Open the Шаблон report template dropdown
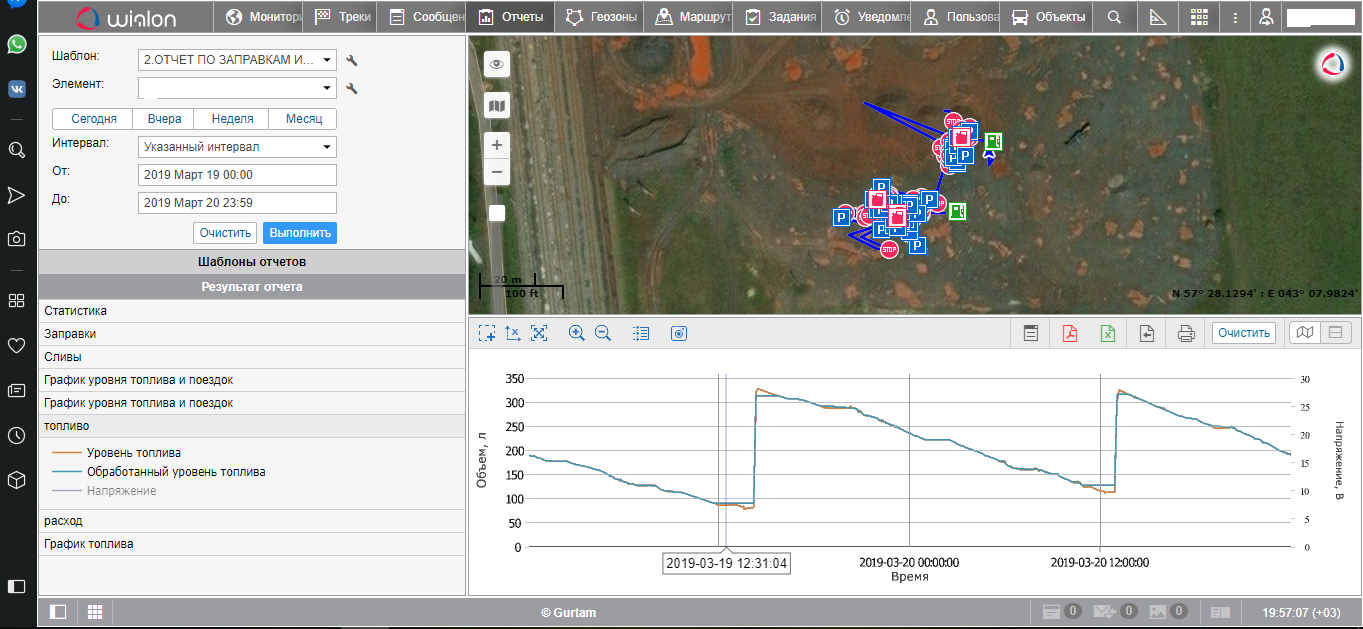This screenshot has width=1363, height=629. [237, 60]
